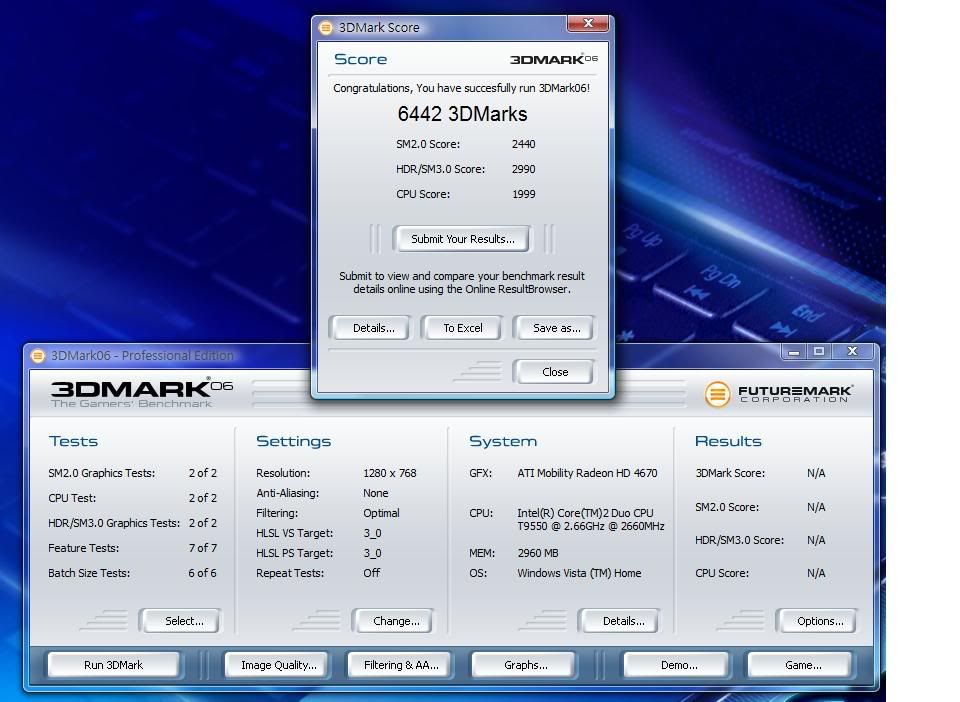Click the Game... button
Screen dimensions: 960x702
click(x=802, y=665)
